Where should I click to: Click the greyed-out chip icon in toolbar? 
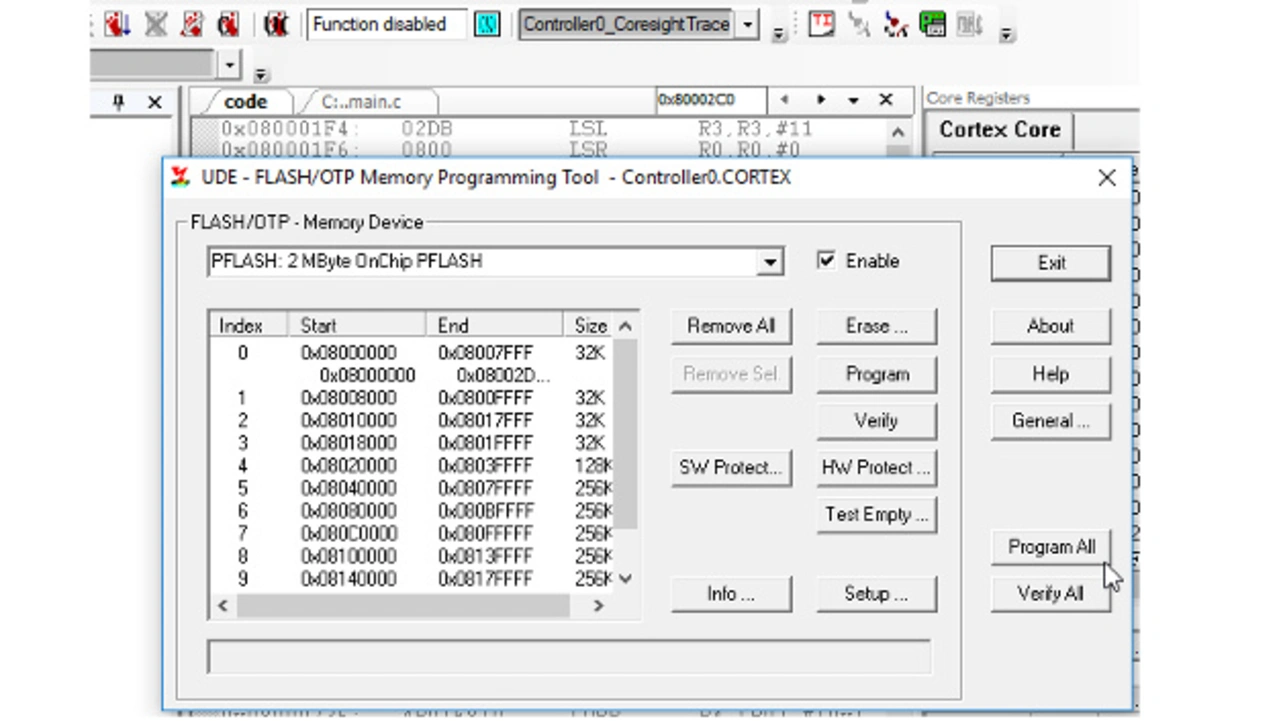969,24
